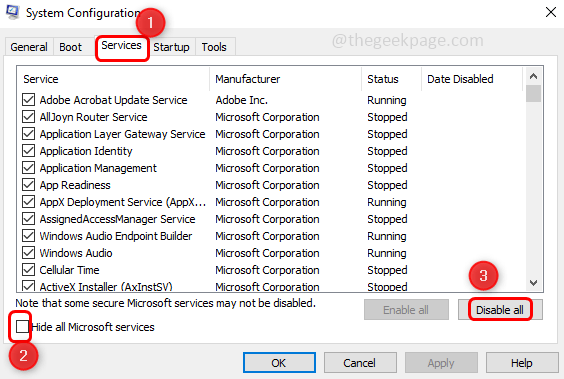
Task: Click the scrollbar up arrow
Action: tap(533, 76)
